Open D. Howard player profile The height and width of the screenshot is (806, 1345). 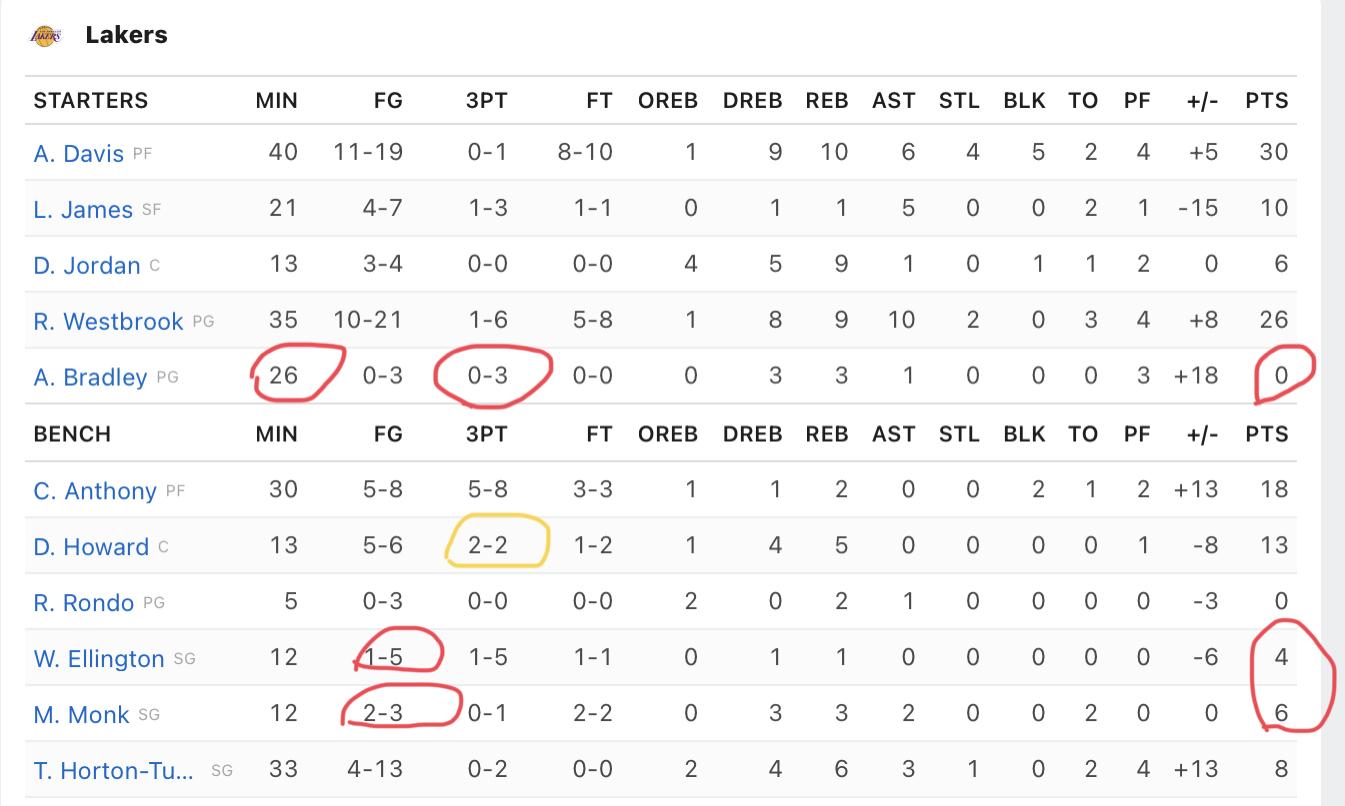click(x=91, y=546)
